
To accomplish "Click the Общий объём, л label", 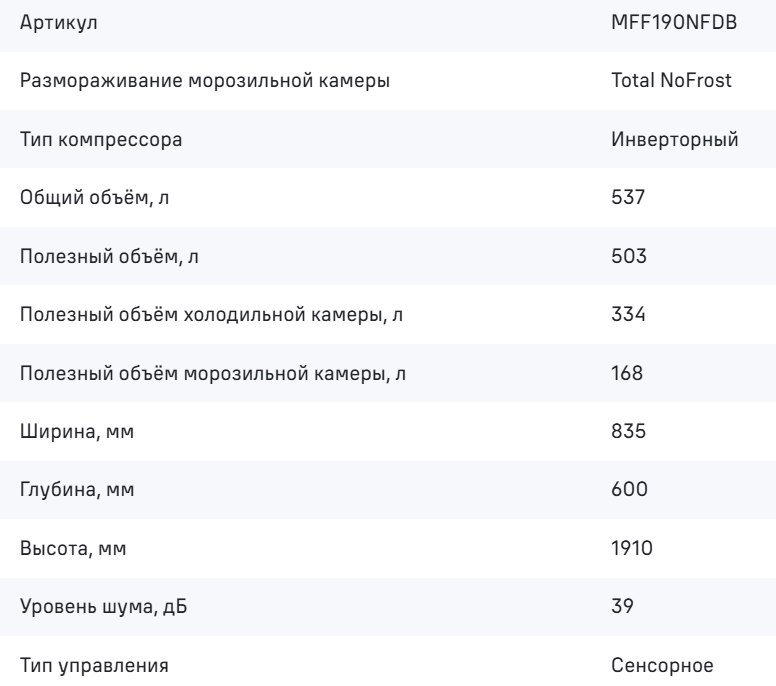I will [x=95, y=197].
